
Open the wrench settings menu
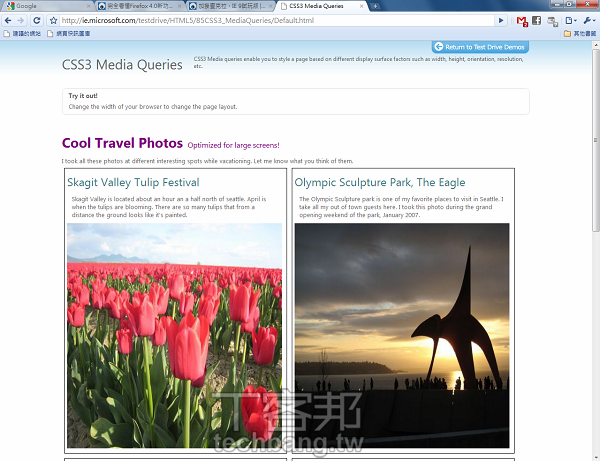586,20
